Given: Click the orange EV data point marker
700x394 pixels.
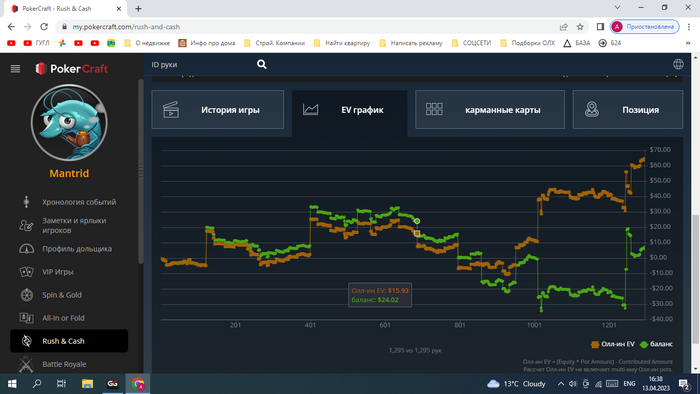Looking at the screenshot, I should click(417, 233).
